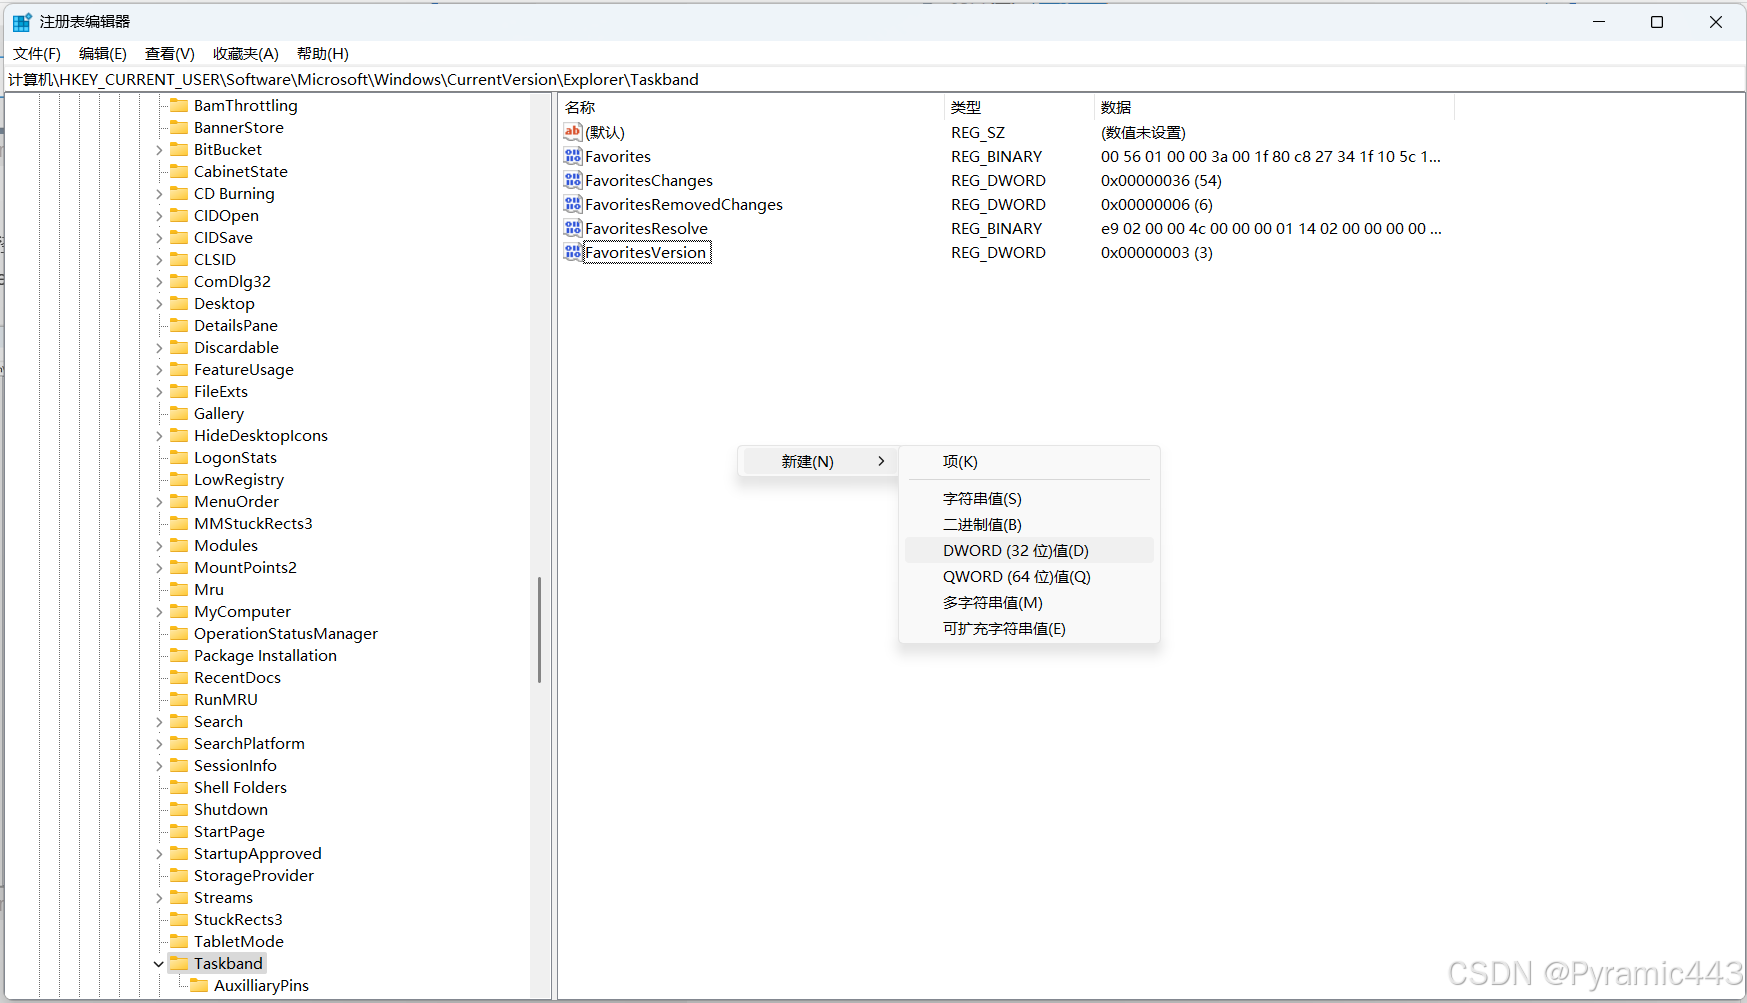Select the SearchPlatform key
Viewport: 1747px width, 1003px height.
pos(249,744)
